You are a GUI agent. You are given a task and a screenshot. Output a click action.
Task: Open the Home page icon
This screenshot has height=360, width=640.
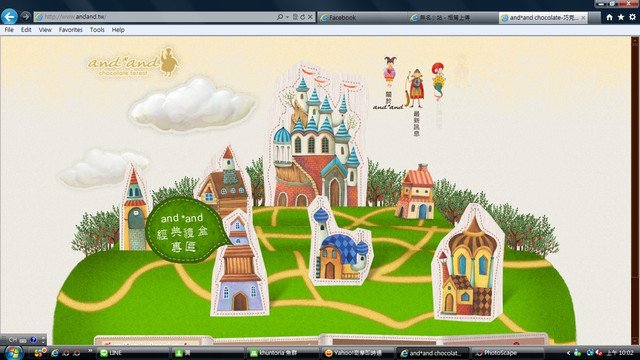pos(609,17)
